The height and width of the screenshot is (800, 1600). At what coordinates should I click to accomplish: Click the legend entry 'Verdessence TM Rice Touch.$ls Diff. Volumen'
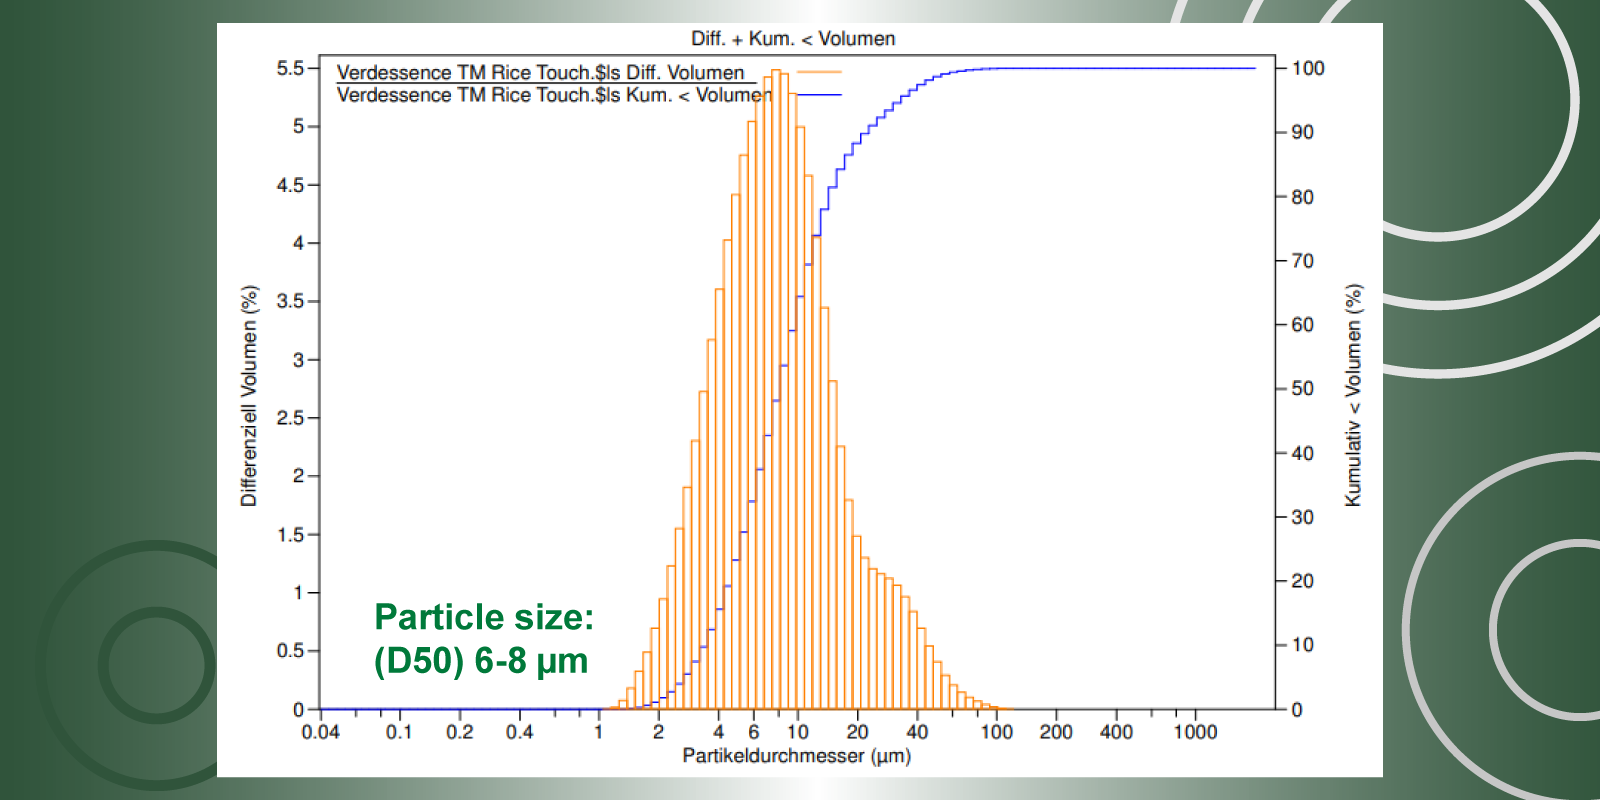[x=541, y=72]
